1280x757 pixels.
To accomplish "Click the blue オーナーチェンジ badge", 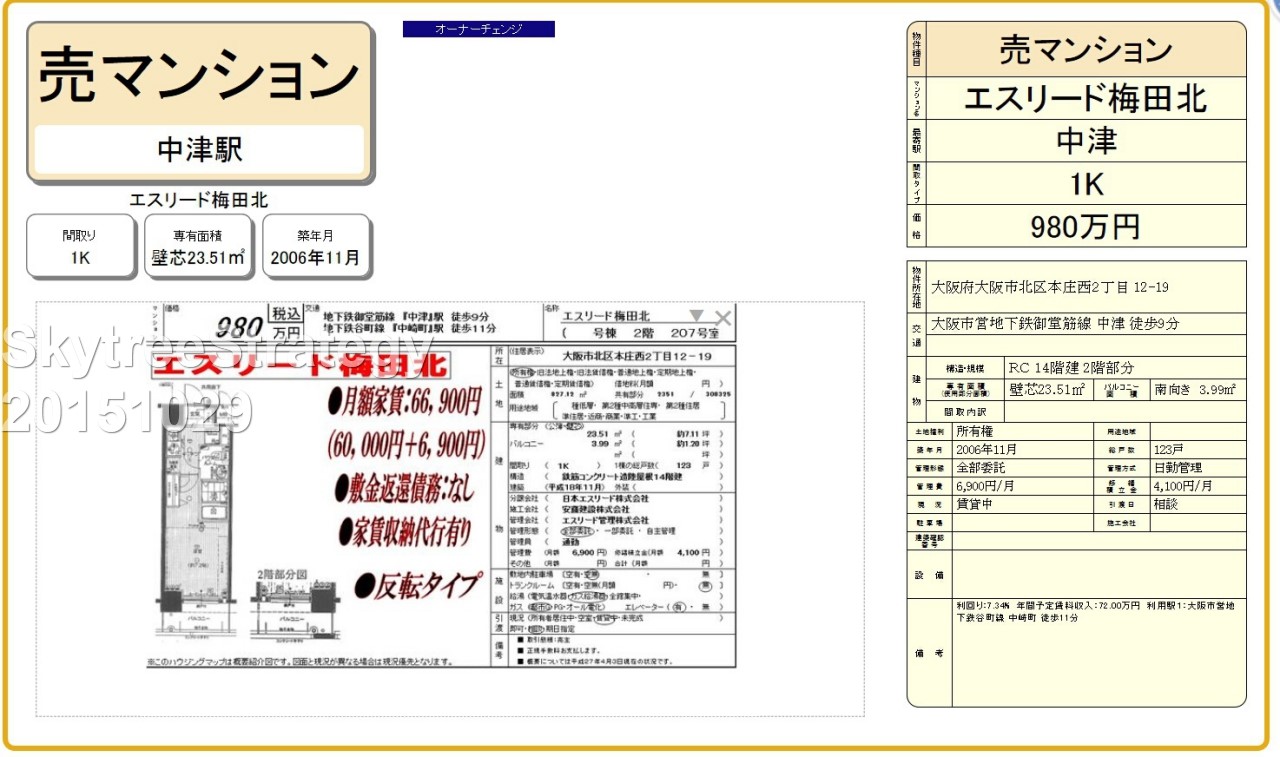I will click(479, 29).
